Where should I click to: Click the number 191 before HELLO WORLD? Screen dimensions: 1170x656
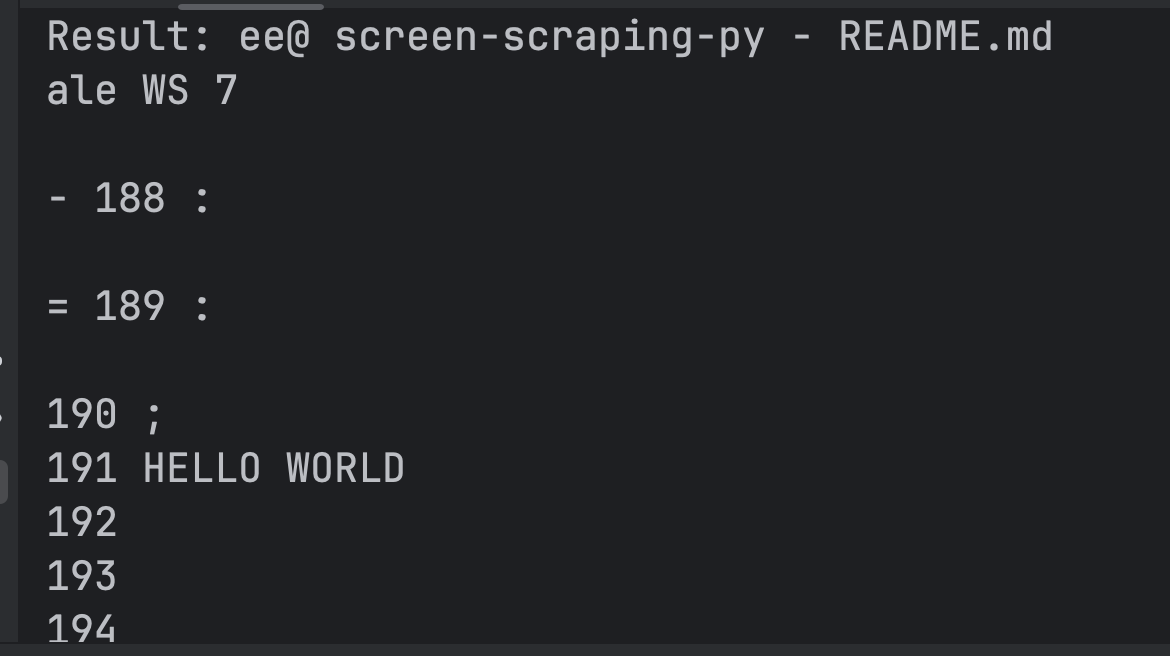coord(82,468)
